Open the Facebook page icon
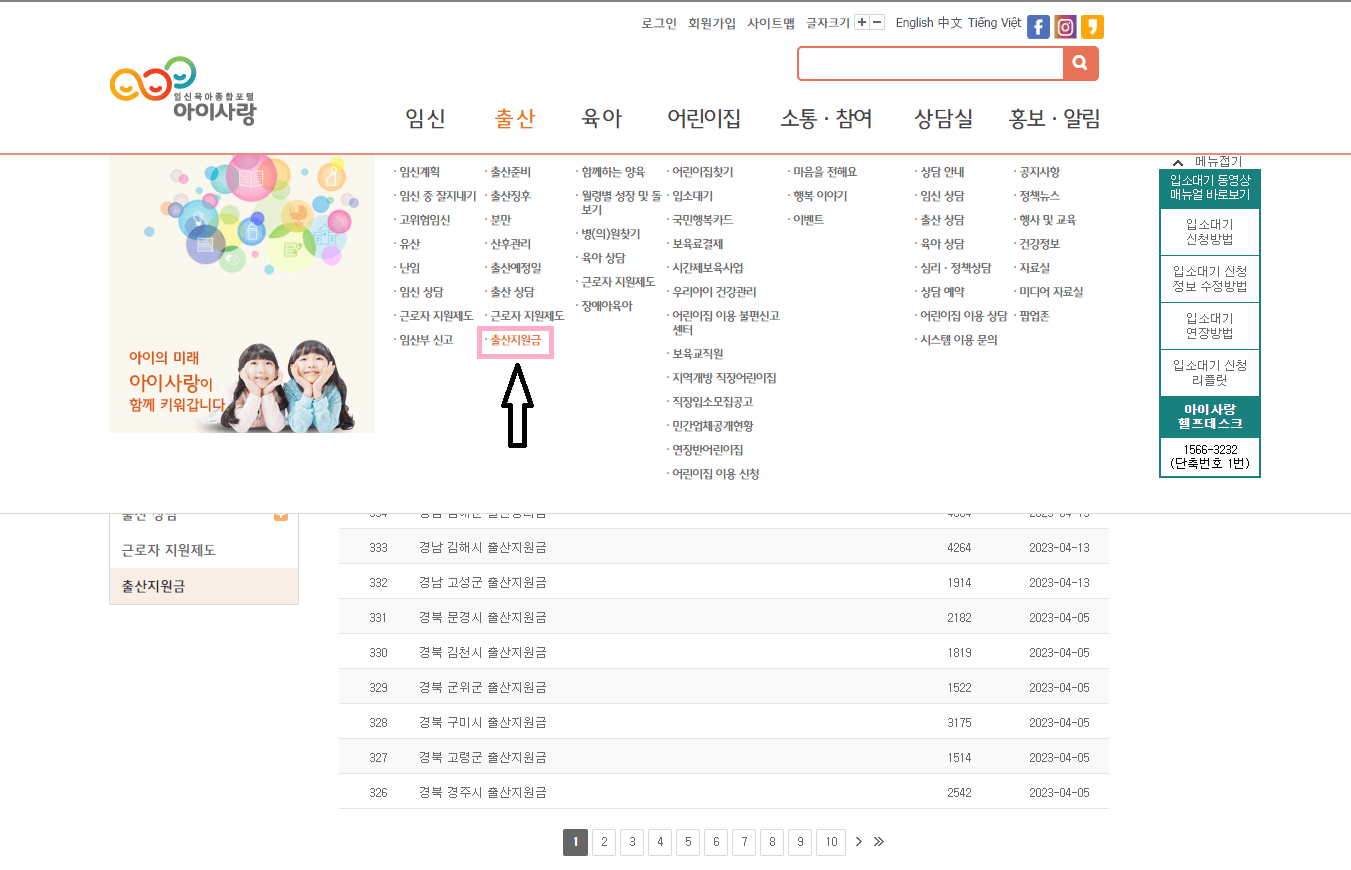1351x870 pixels. (1038, 27)
